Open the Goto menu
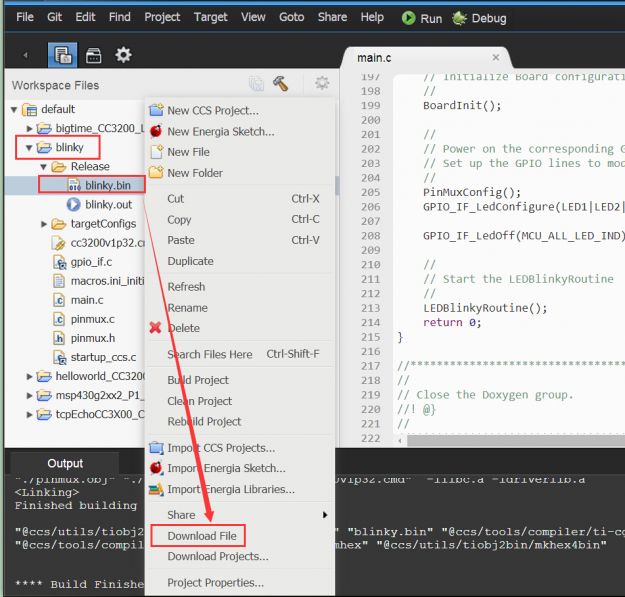The image size is (625, 597). (291, 17)
